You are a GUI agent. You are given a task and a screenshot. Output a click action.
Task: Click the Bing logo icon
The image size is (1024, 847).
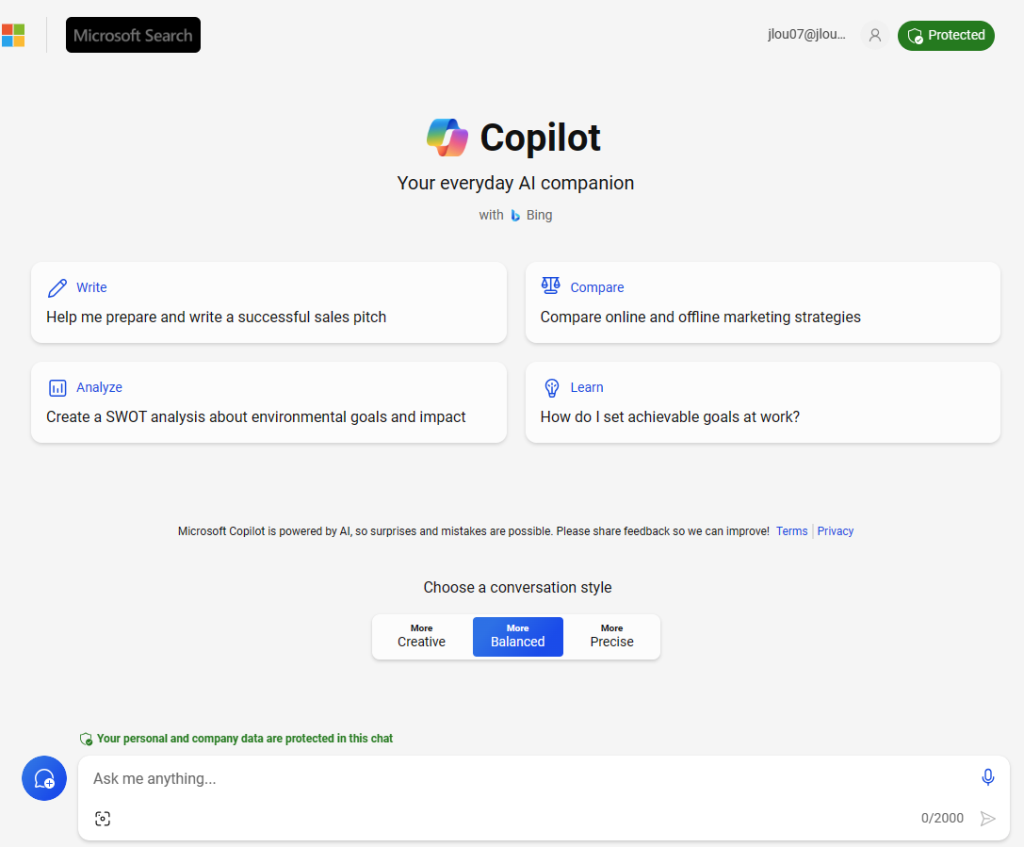click(515, 216)
